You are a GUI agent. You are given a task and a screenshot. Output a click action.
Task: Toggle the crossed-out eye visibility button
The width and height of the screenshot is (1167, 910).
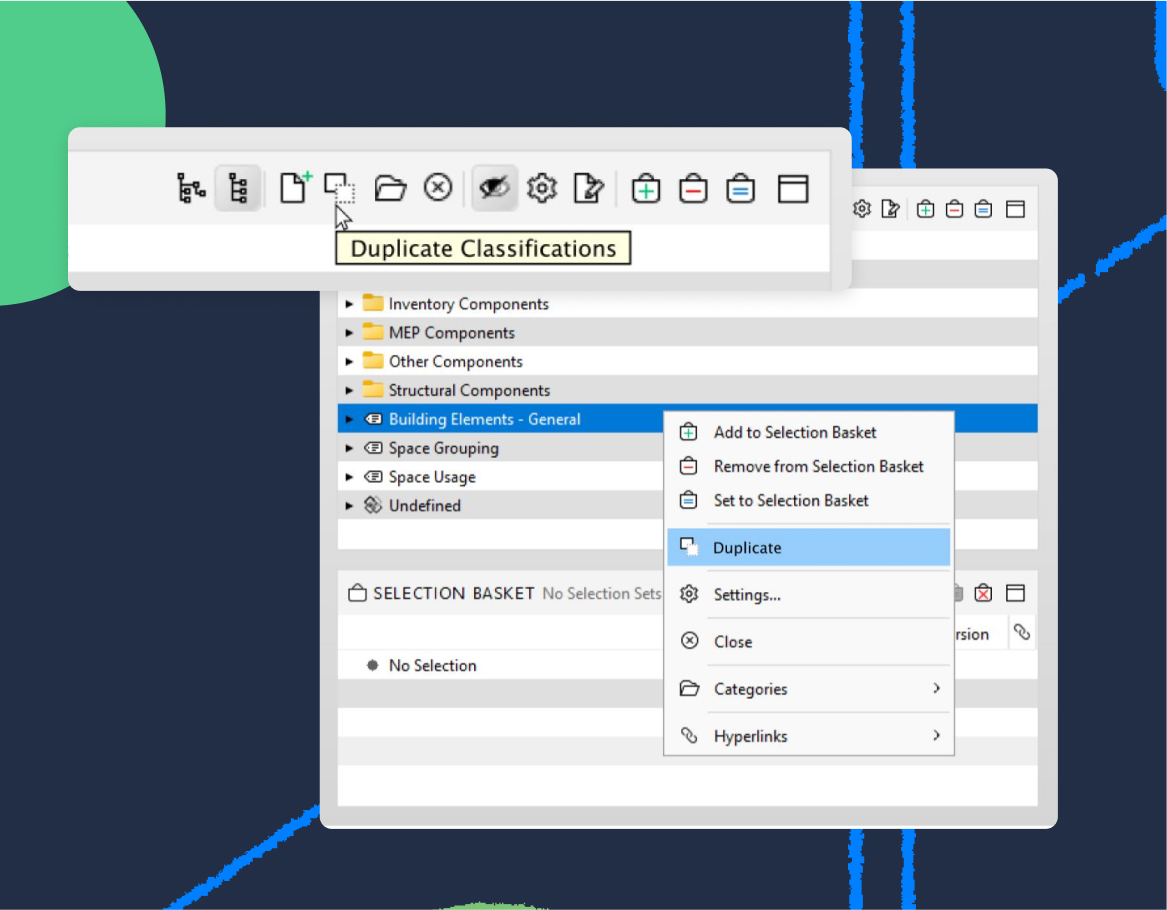pos(494,188)
